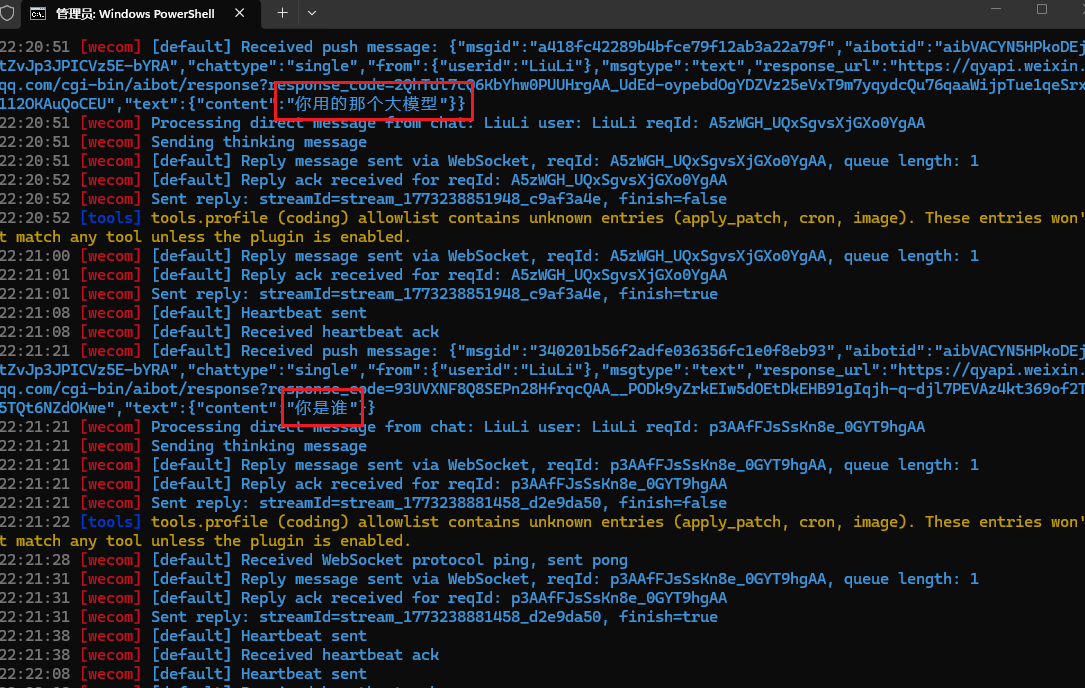
Task: Click the [tools] tag on the 22:21:22 line
Action: click(111, 522)
